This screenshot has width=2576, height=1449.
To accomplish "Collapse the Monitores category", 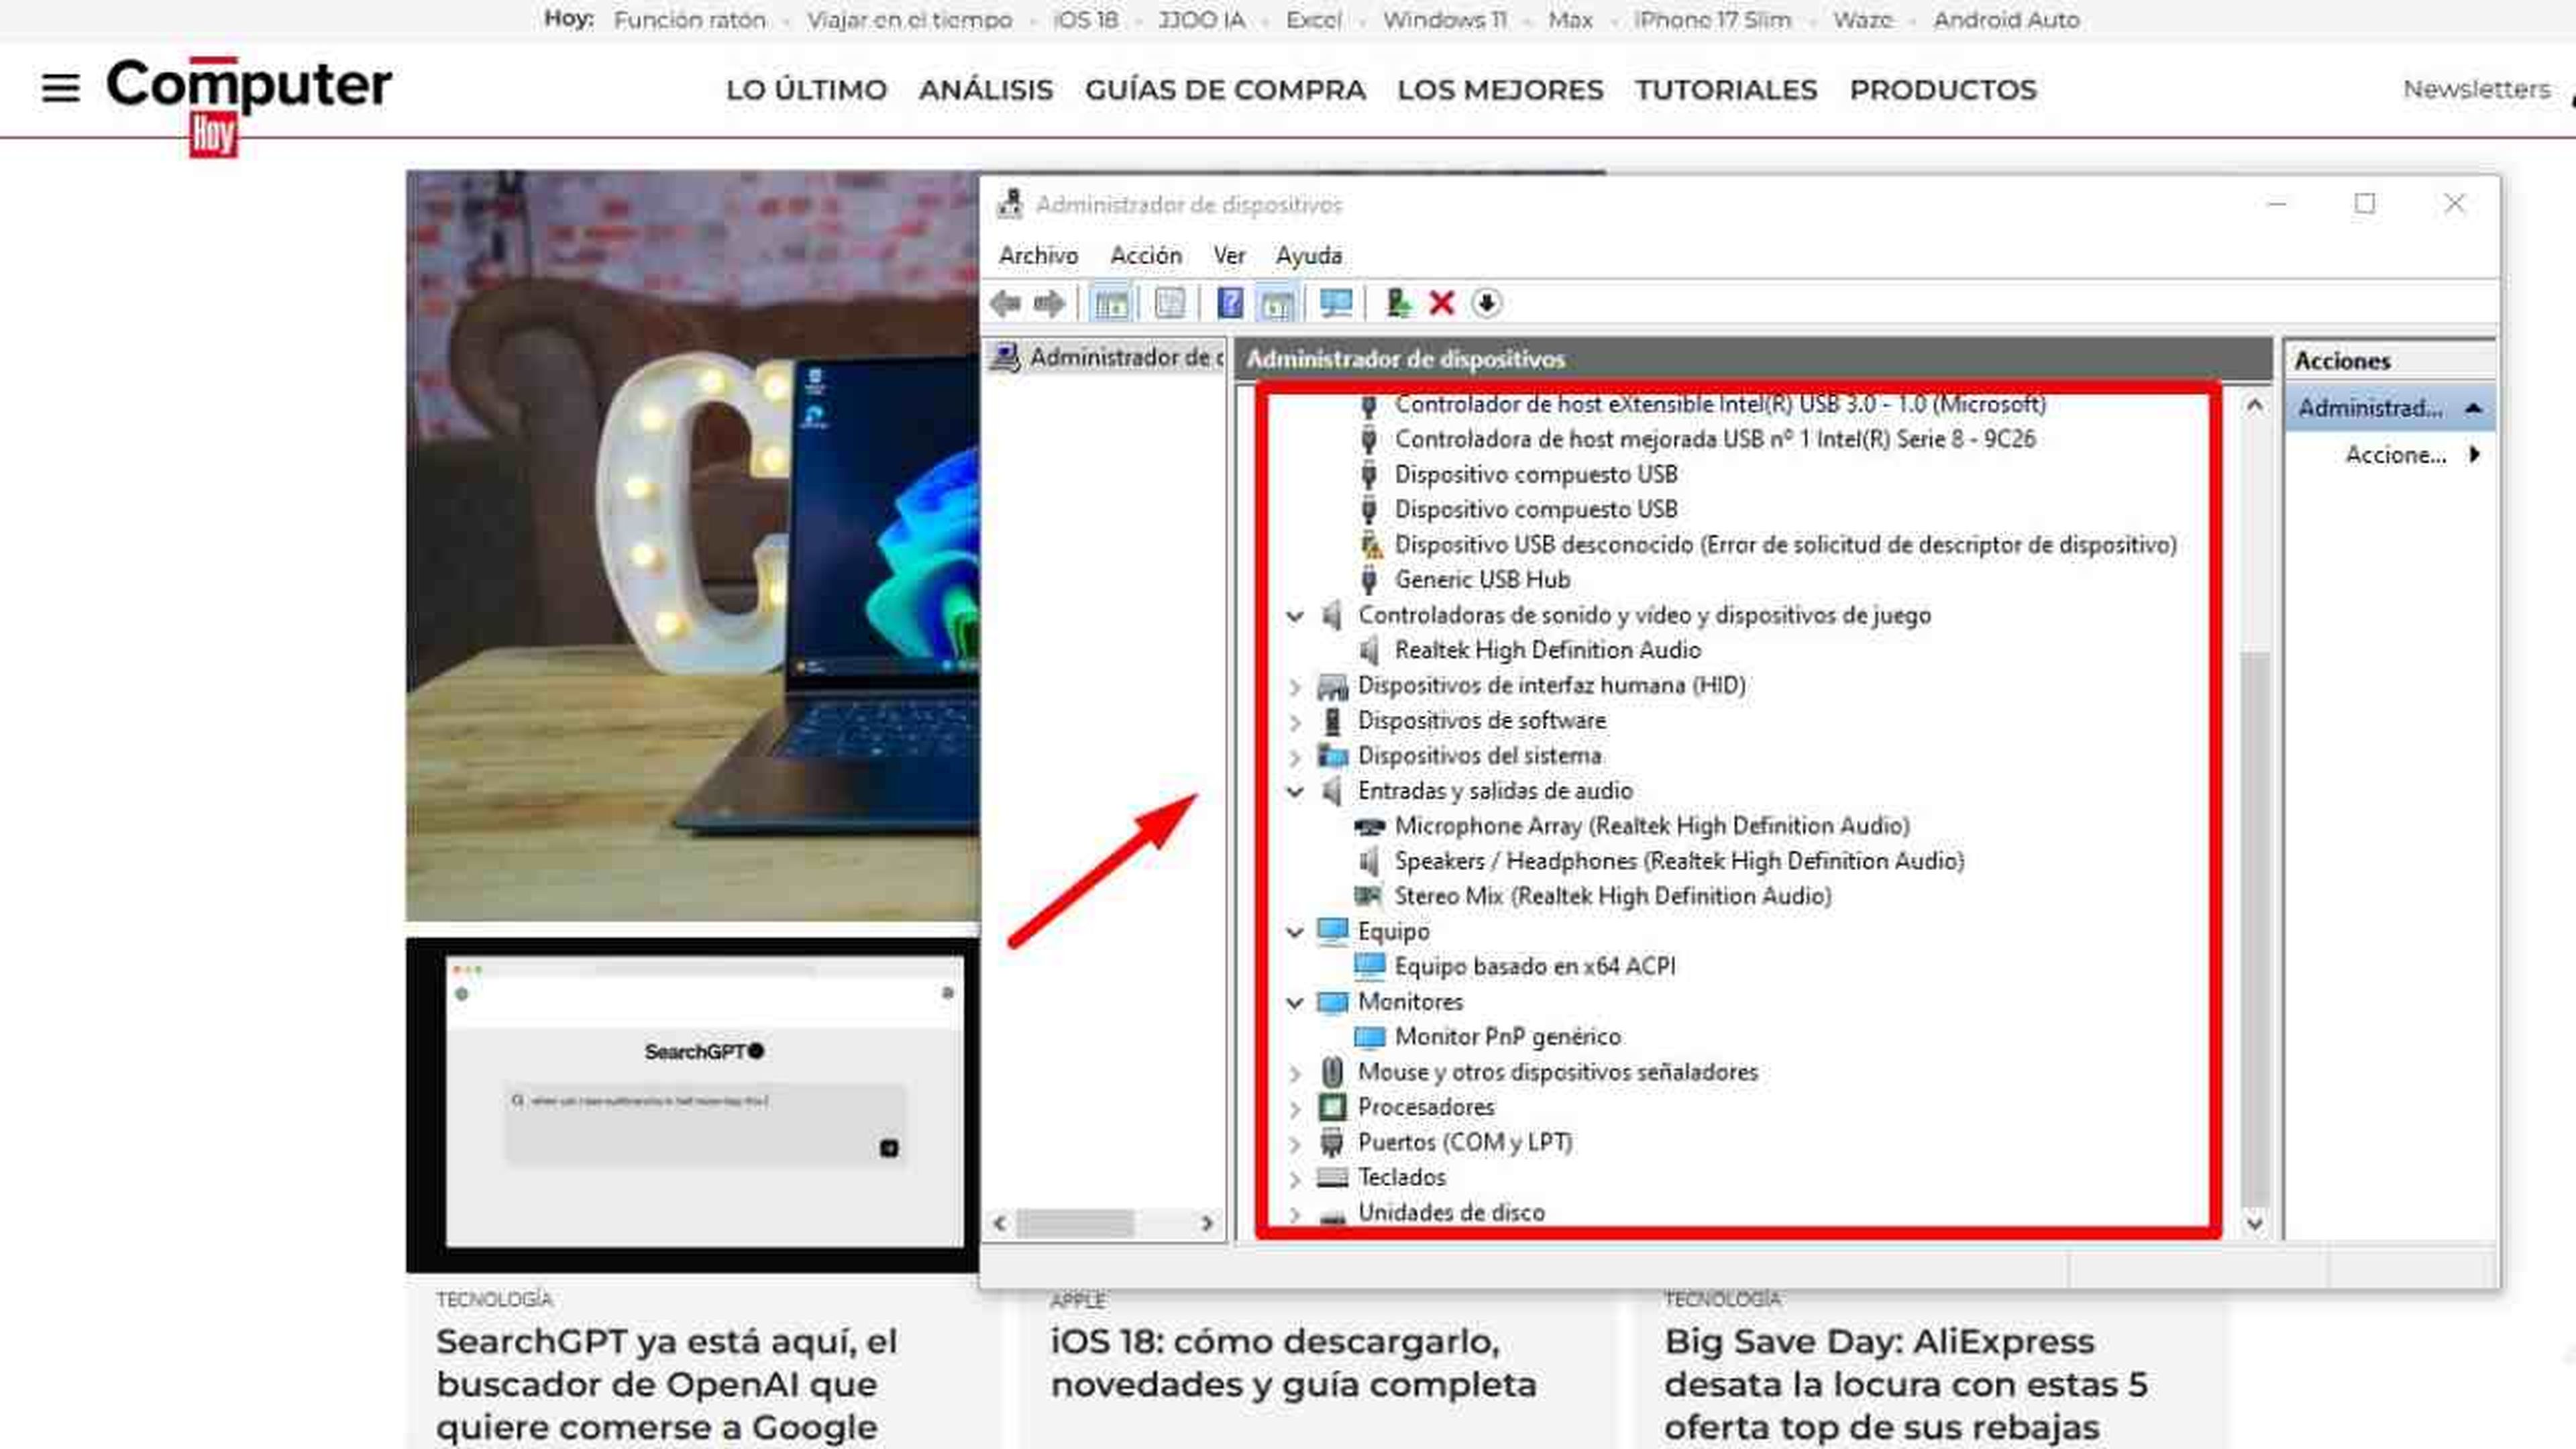I will pyautogui.click(x=1295, y=1003).
